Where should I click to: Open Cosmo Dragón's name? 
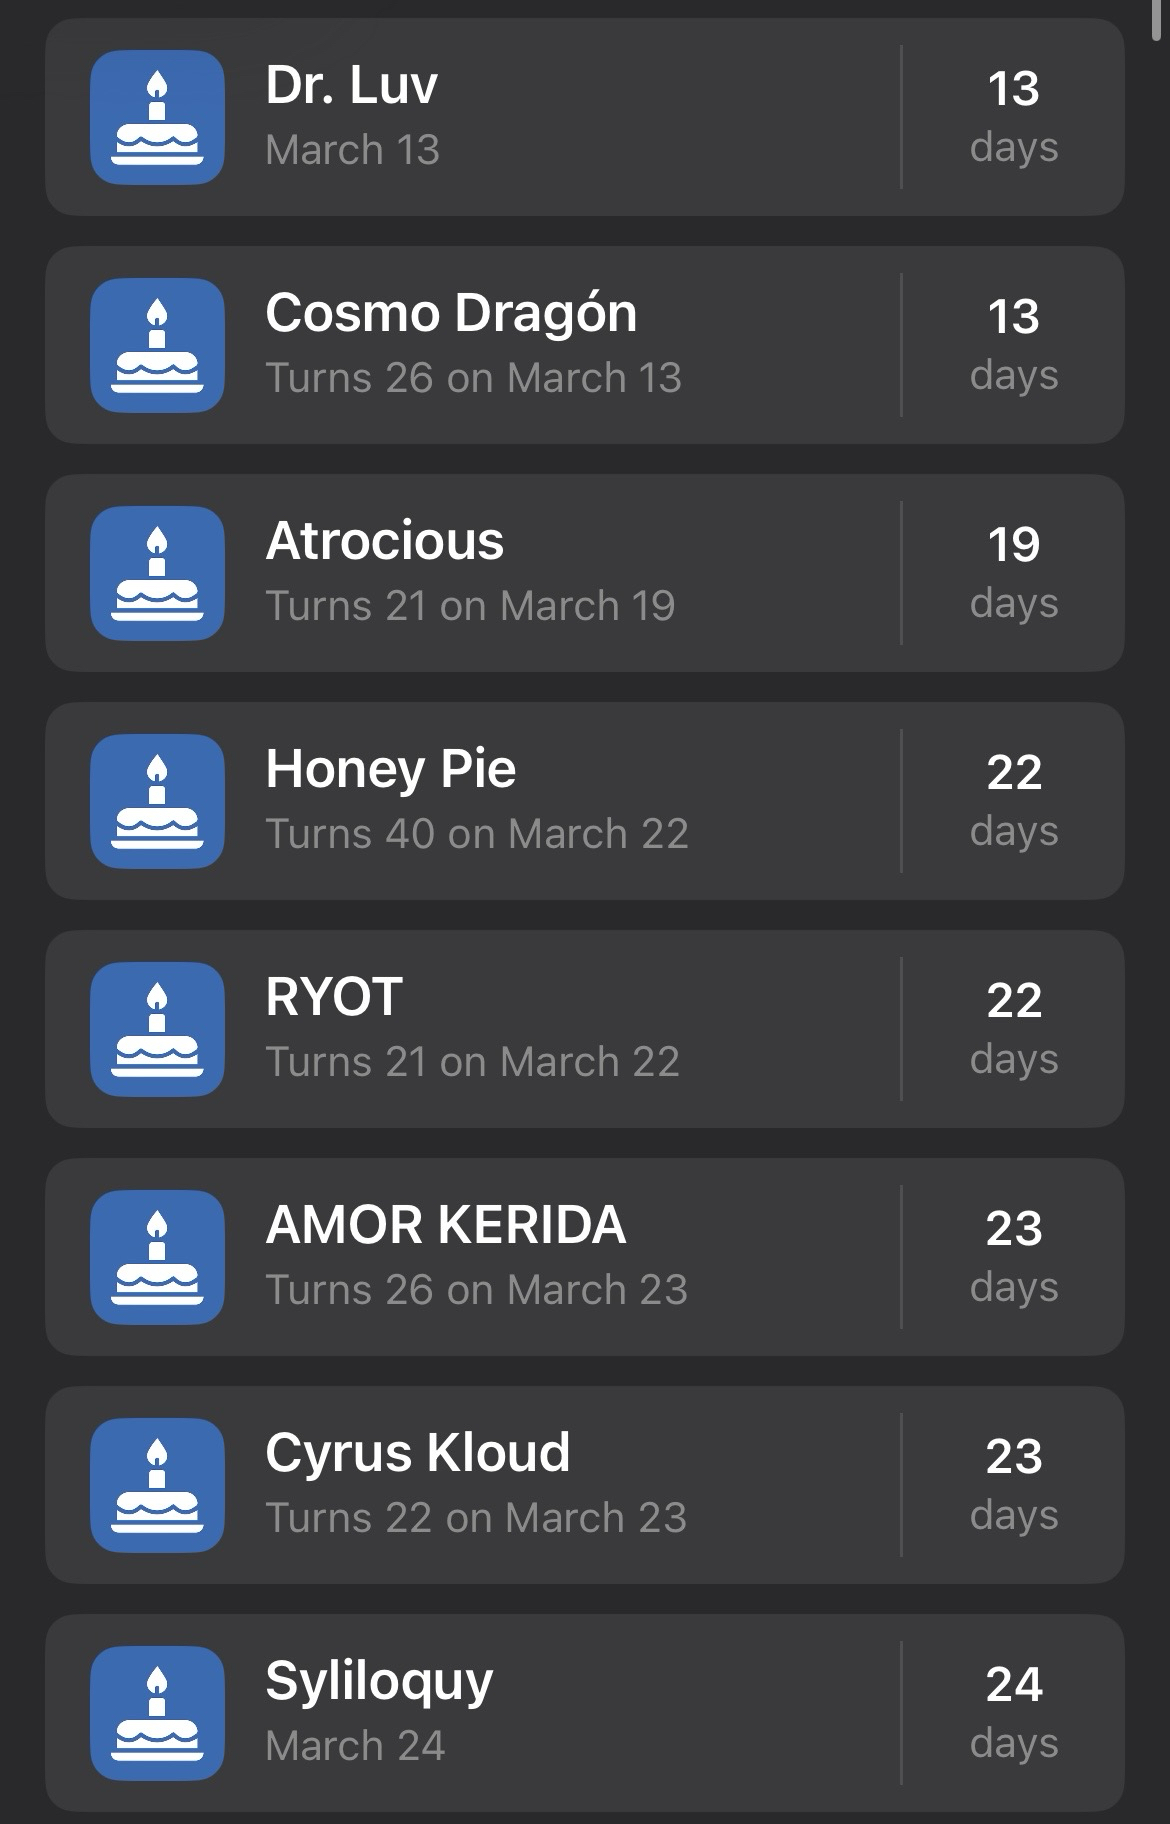tap(450, 313)
